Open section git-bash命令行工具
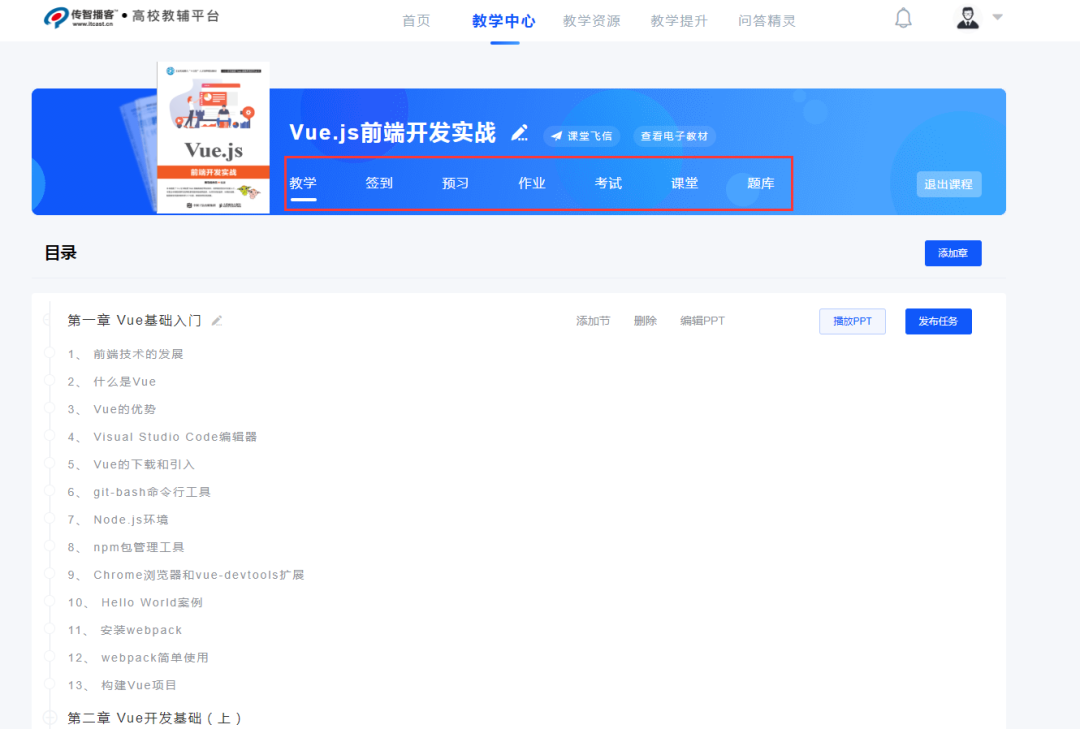The image size is (1080, 729). tap(139, 492)
